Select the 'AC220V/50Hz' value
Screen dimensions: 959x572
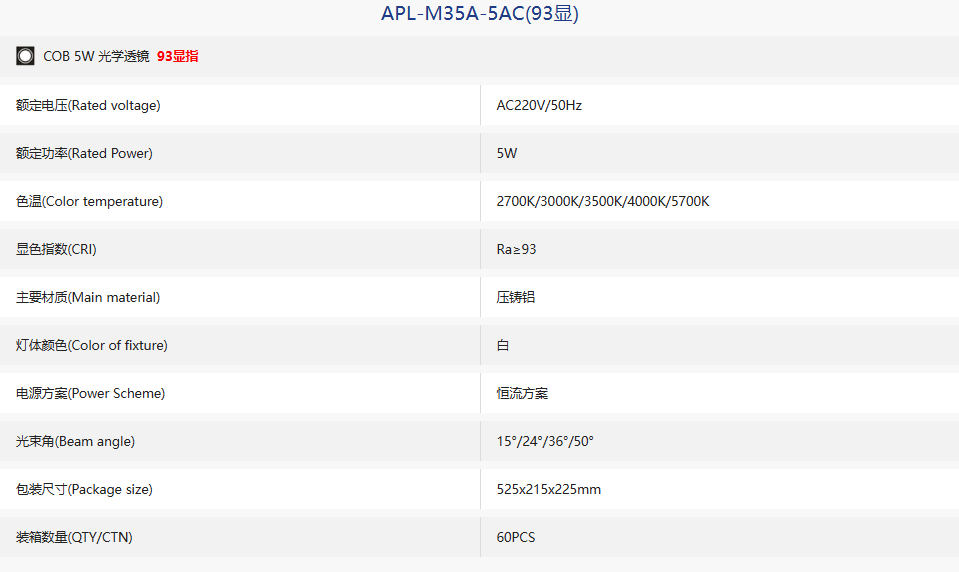tap(539, 105)
